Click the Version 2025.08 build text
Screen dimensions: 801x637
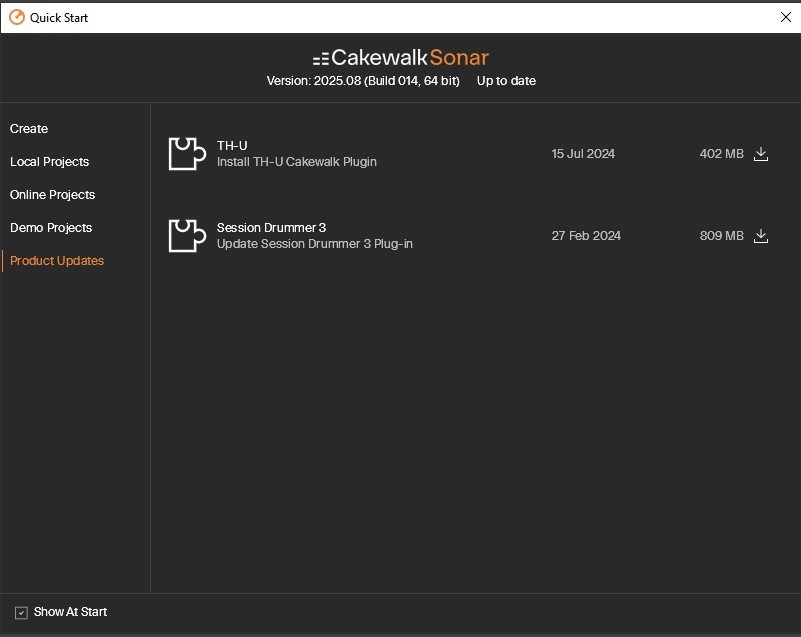(x=363, y=81)
